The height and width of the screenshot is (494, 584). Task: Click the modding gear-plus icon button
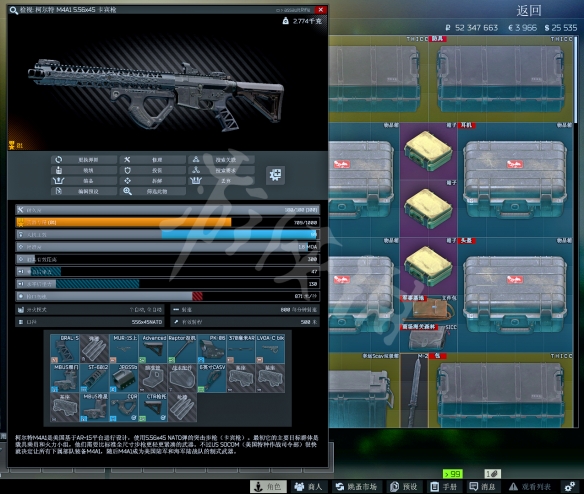276,175
